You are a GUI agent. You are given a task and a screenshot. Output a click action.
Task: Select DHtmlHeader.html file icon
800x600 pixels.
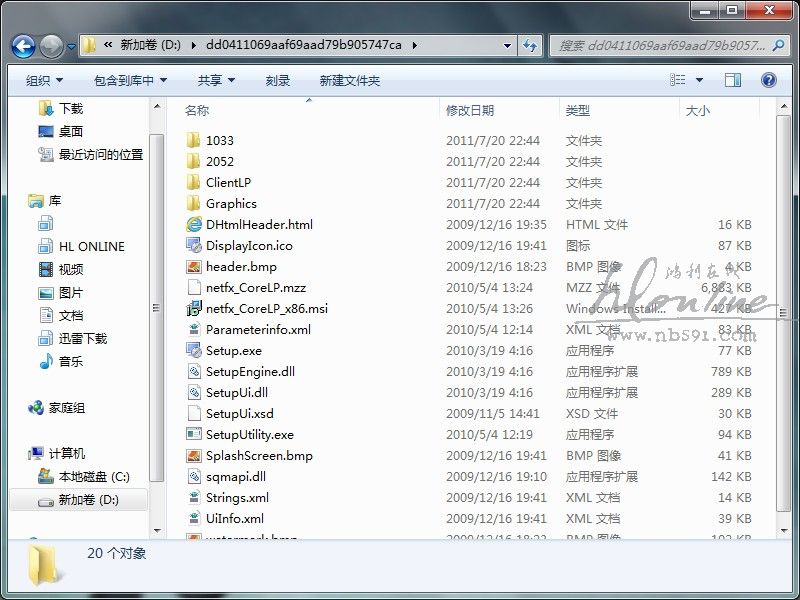point(194,224)
